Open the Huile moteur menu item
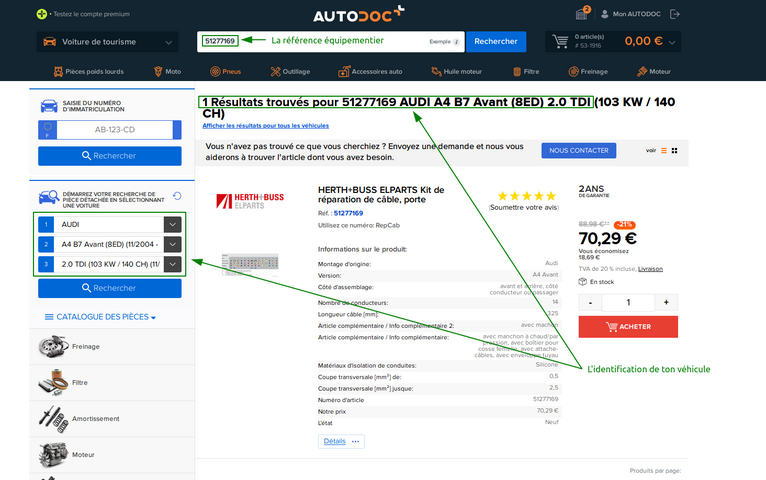 (x=456, y=71)
